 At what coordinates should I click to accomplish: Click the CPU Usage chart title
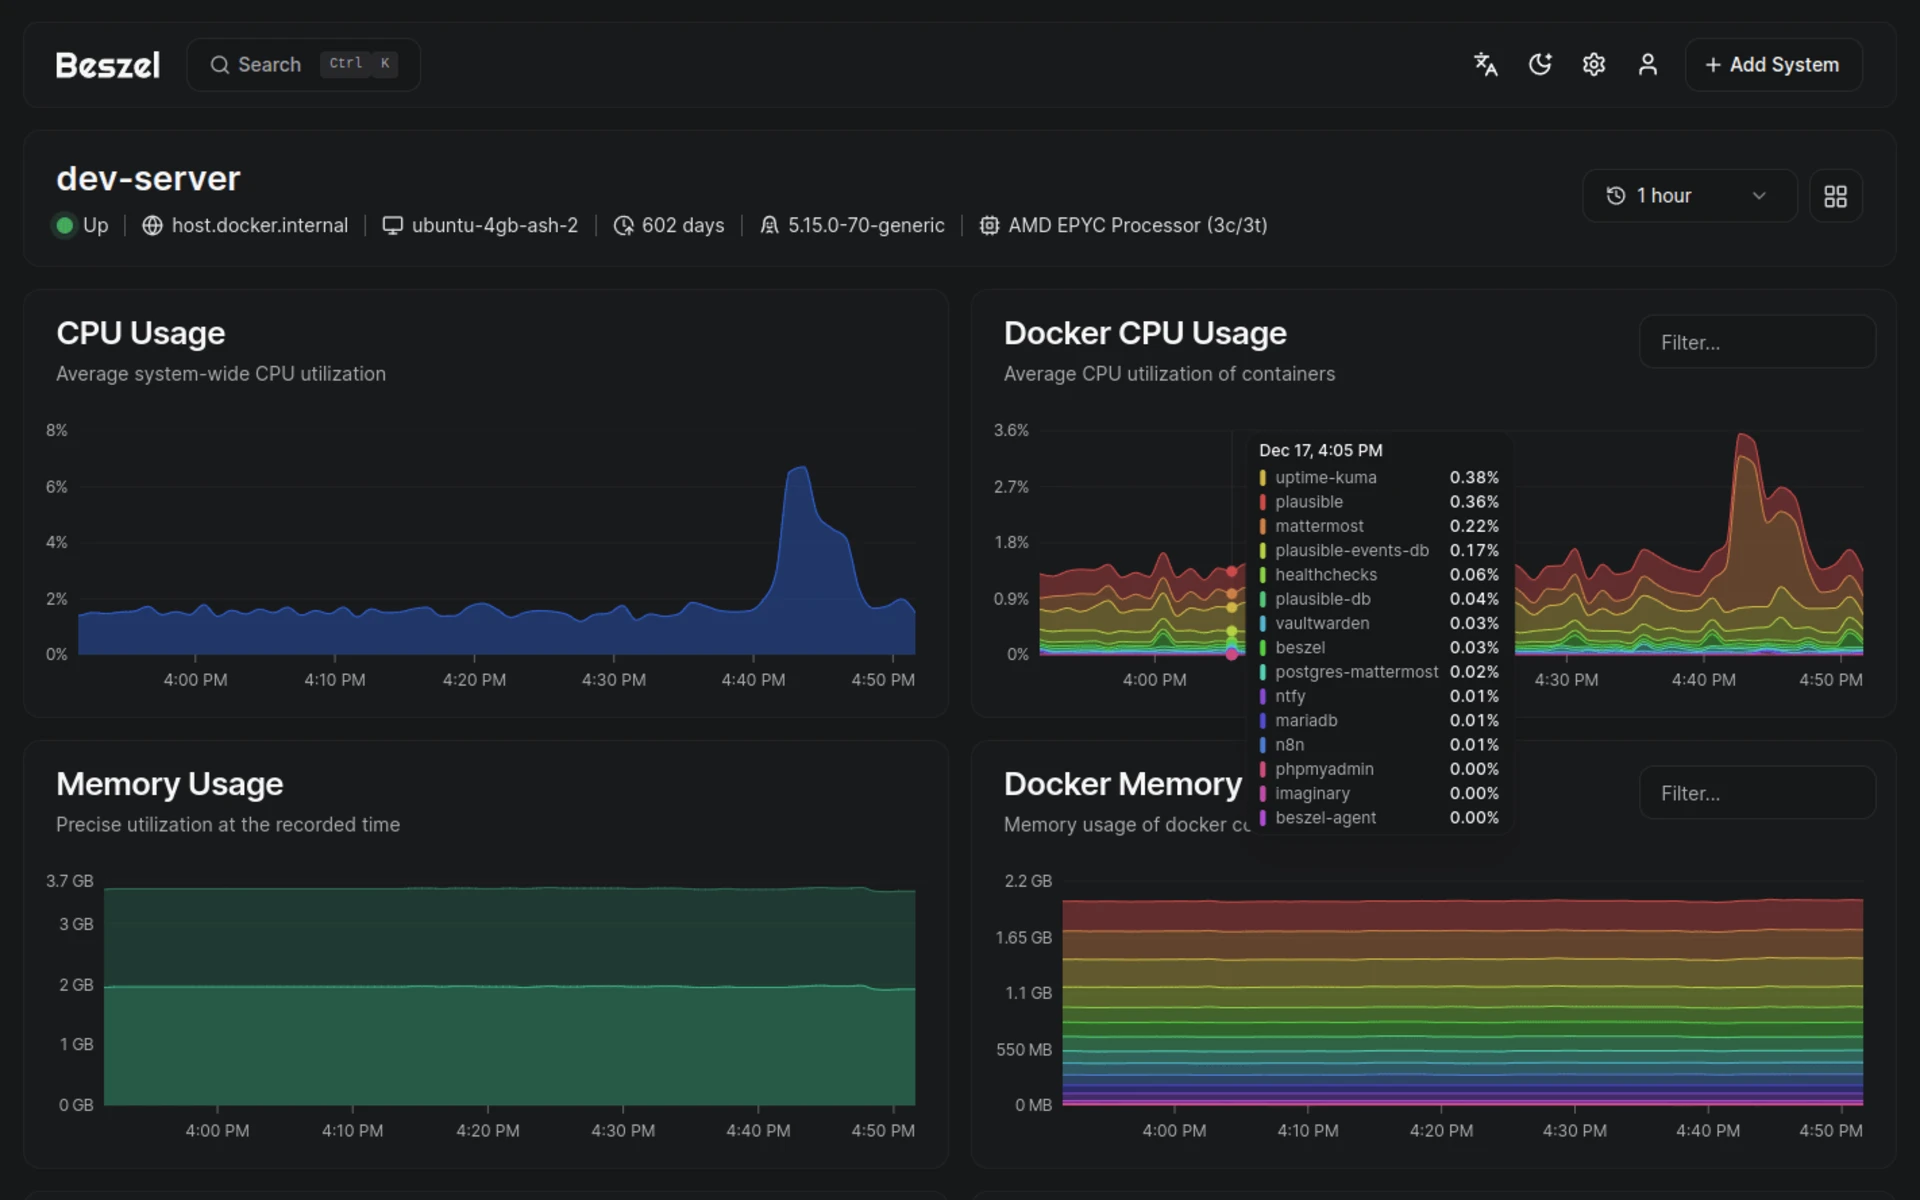[141, 333]
